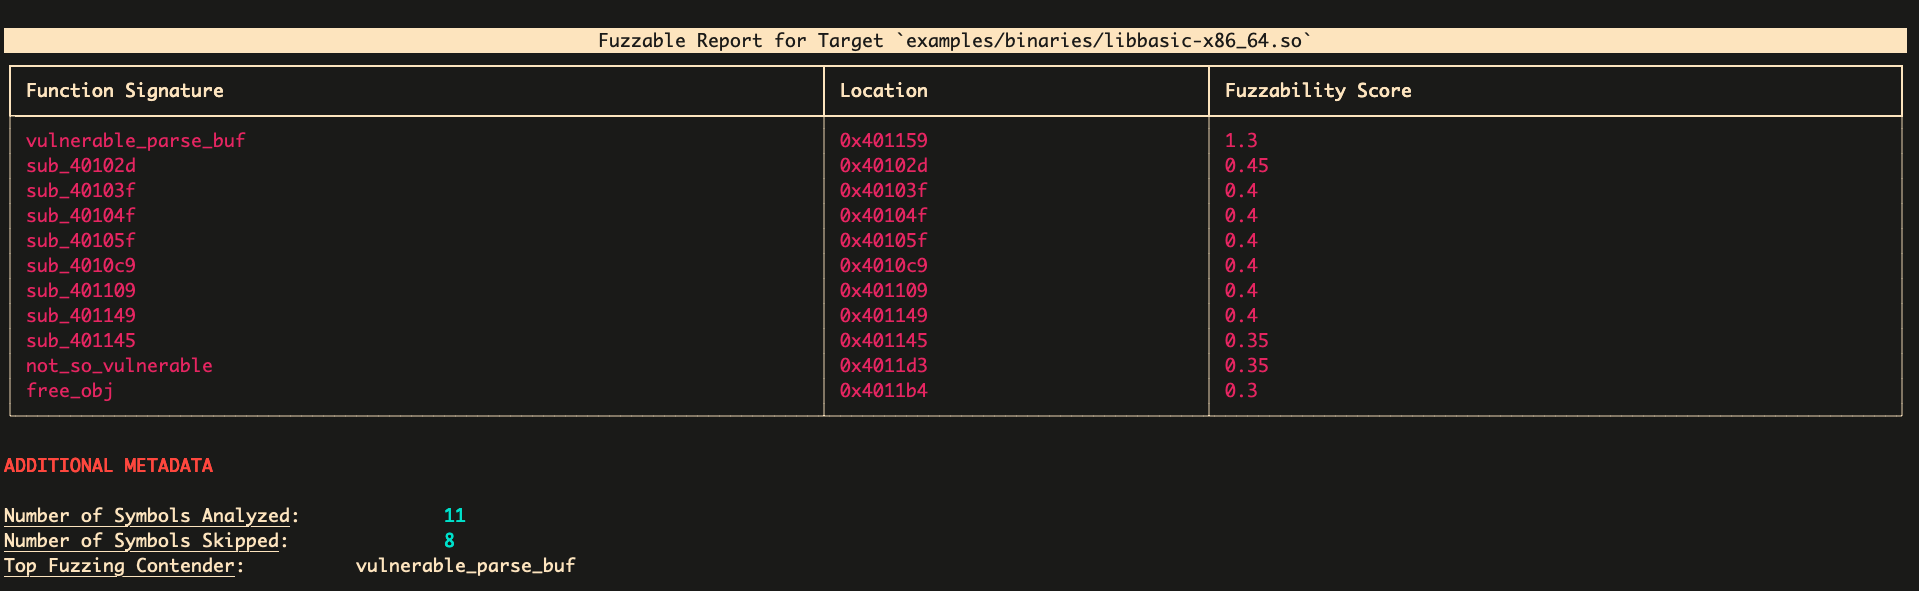The height and width of the screenshot is (591, 1919).
Task: Click the fuzzability score 0.45
Action: click(x=1246, y=166)
